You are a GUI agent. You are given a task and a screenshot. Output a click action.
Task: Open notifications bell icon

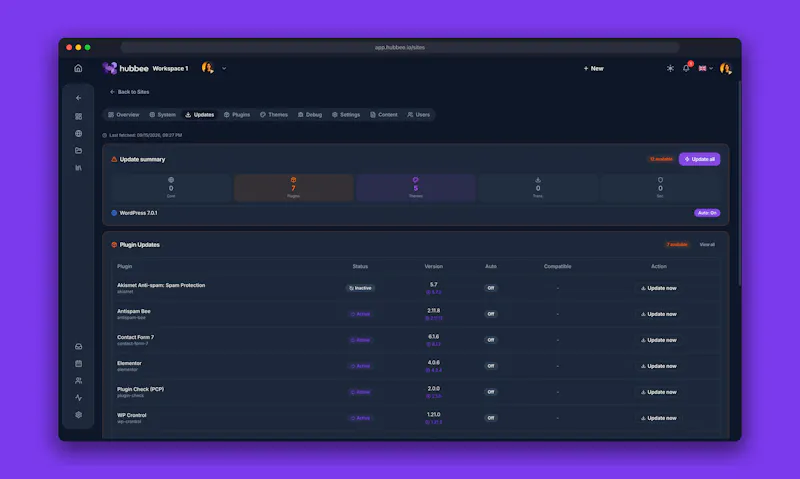[686, 68]
